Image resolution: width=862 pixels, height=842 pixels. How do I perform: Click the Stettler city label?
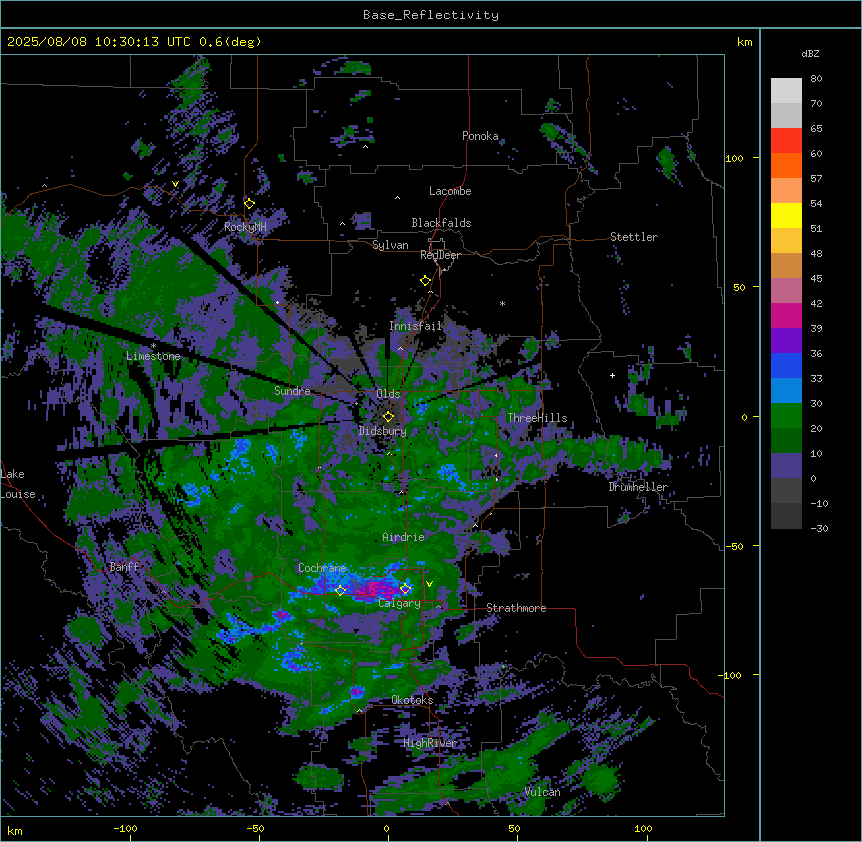pyautogui.click(x=634, y=237)
